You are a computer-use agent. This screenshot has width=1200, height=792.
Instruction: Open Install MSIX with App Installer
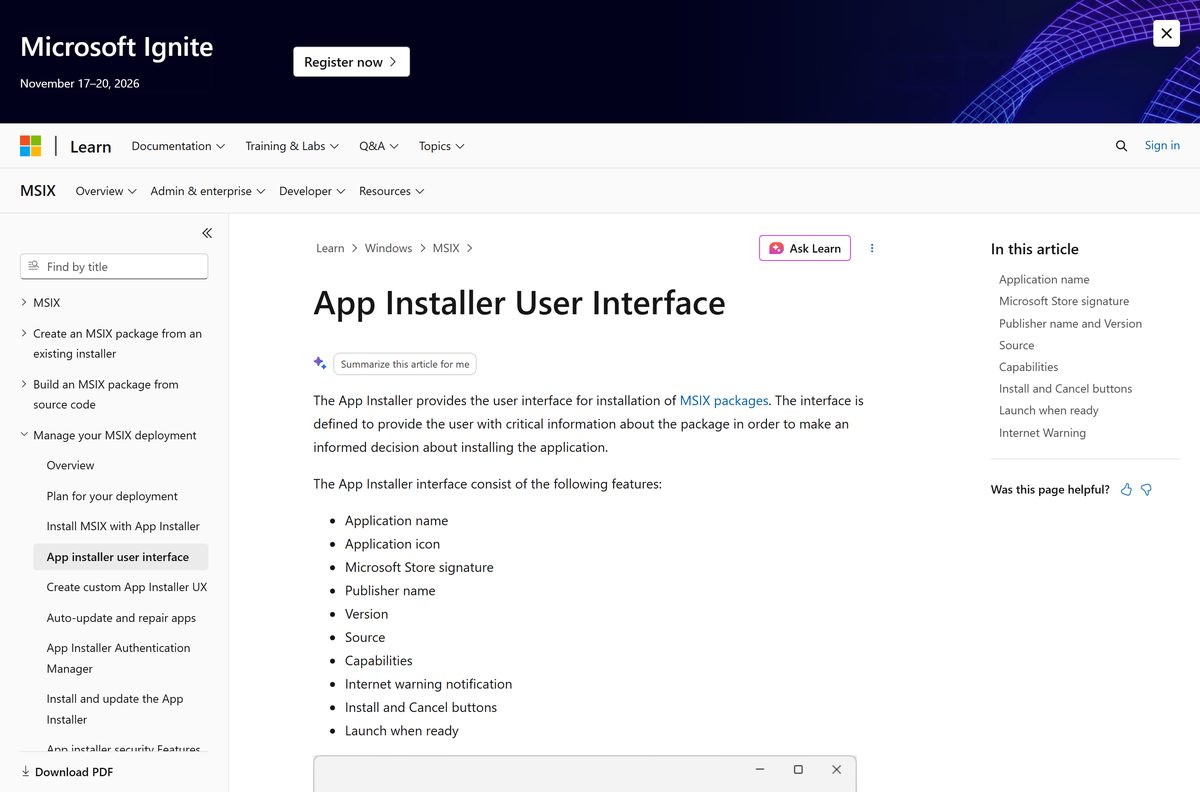point(123,526)
